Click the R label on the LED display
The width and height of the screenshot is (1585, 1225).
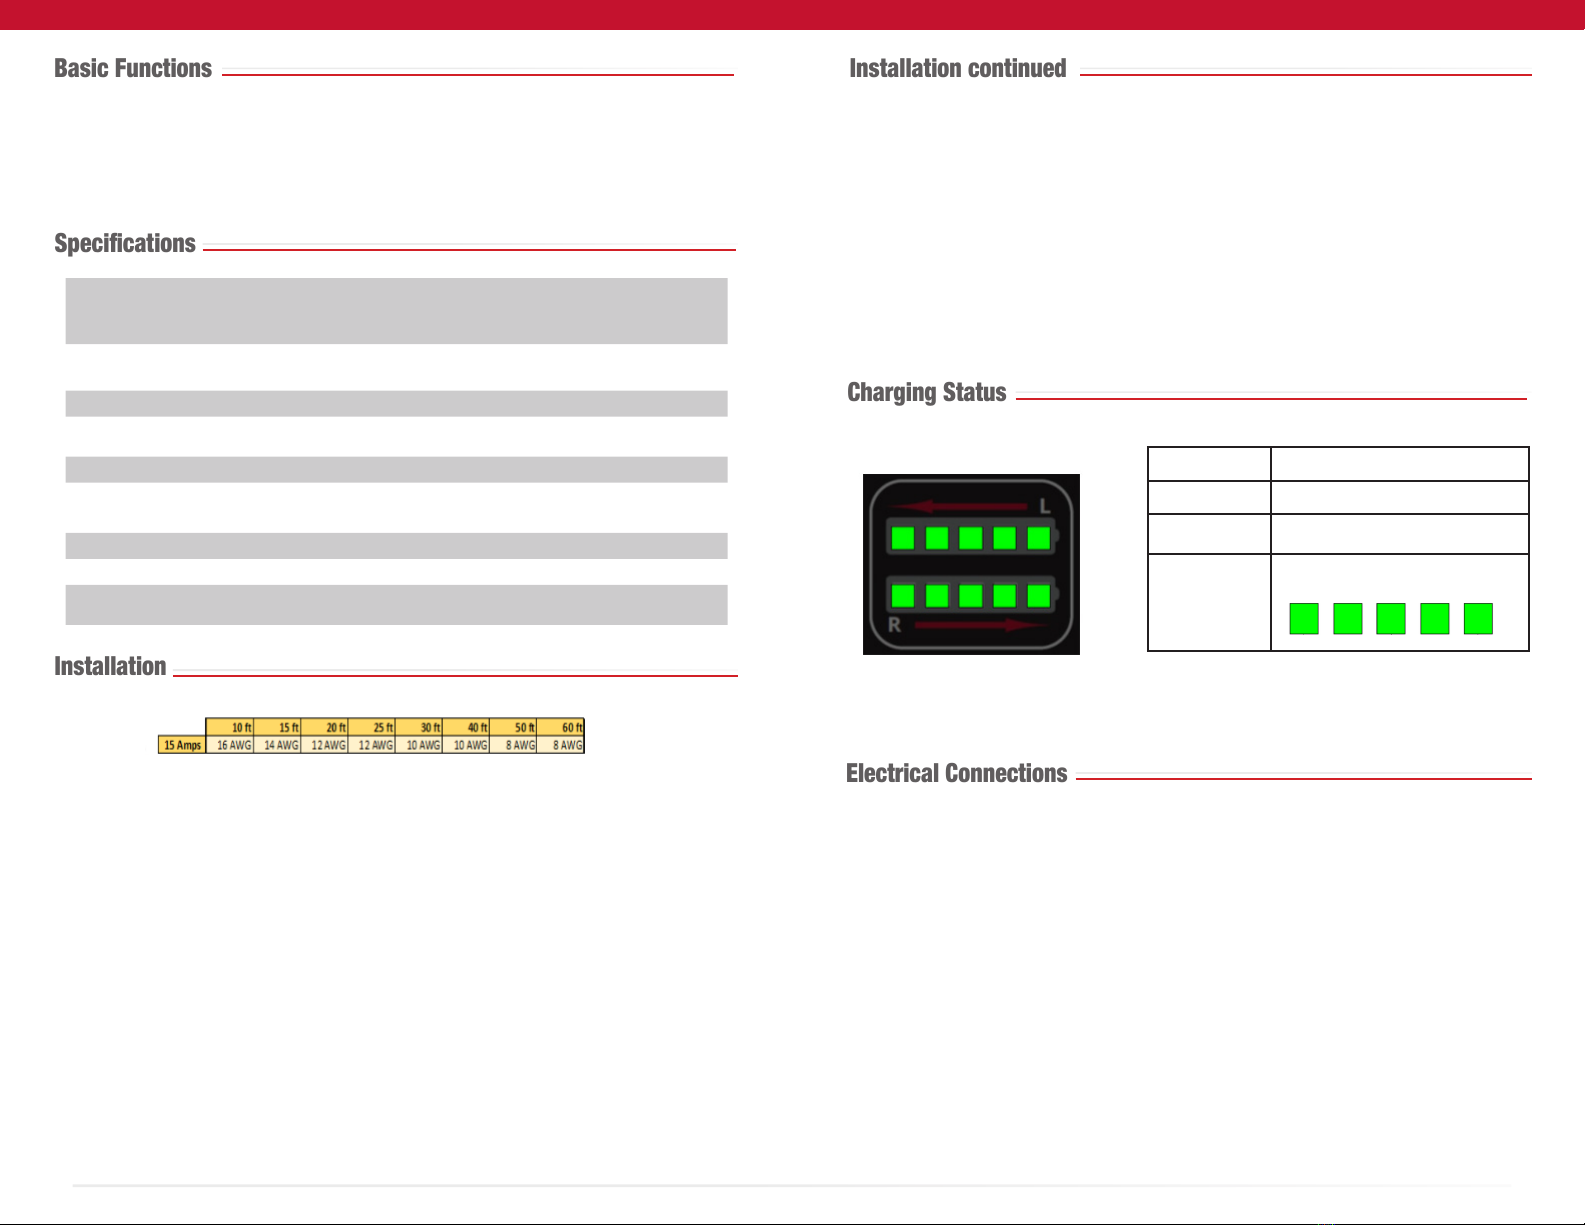[895, 625]
